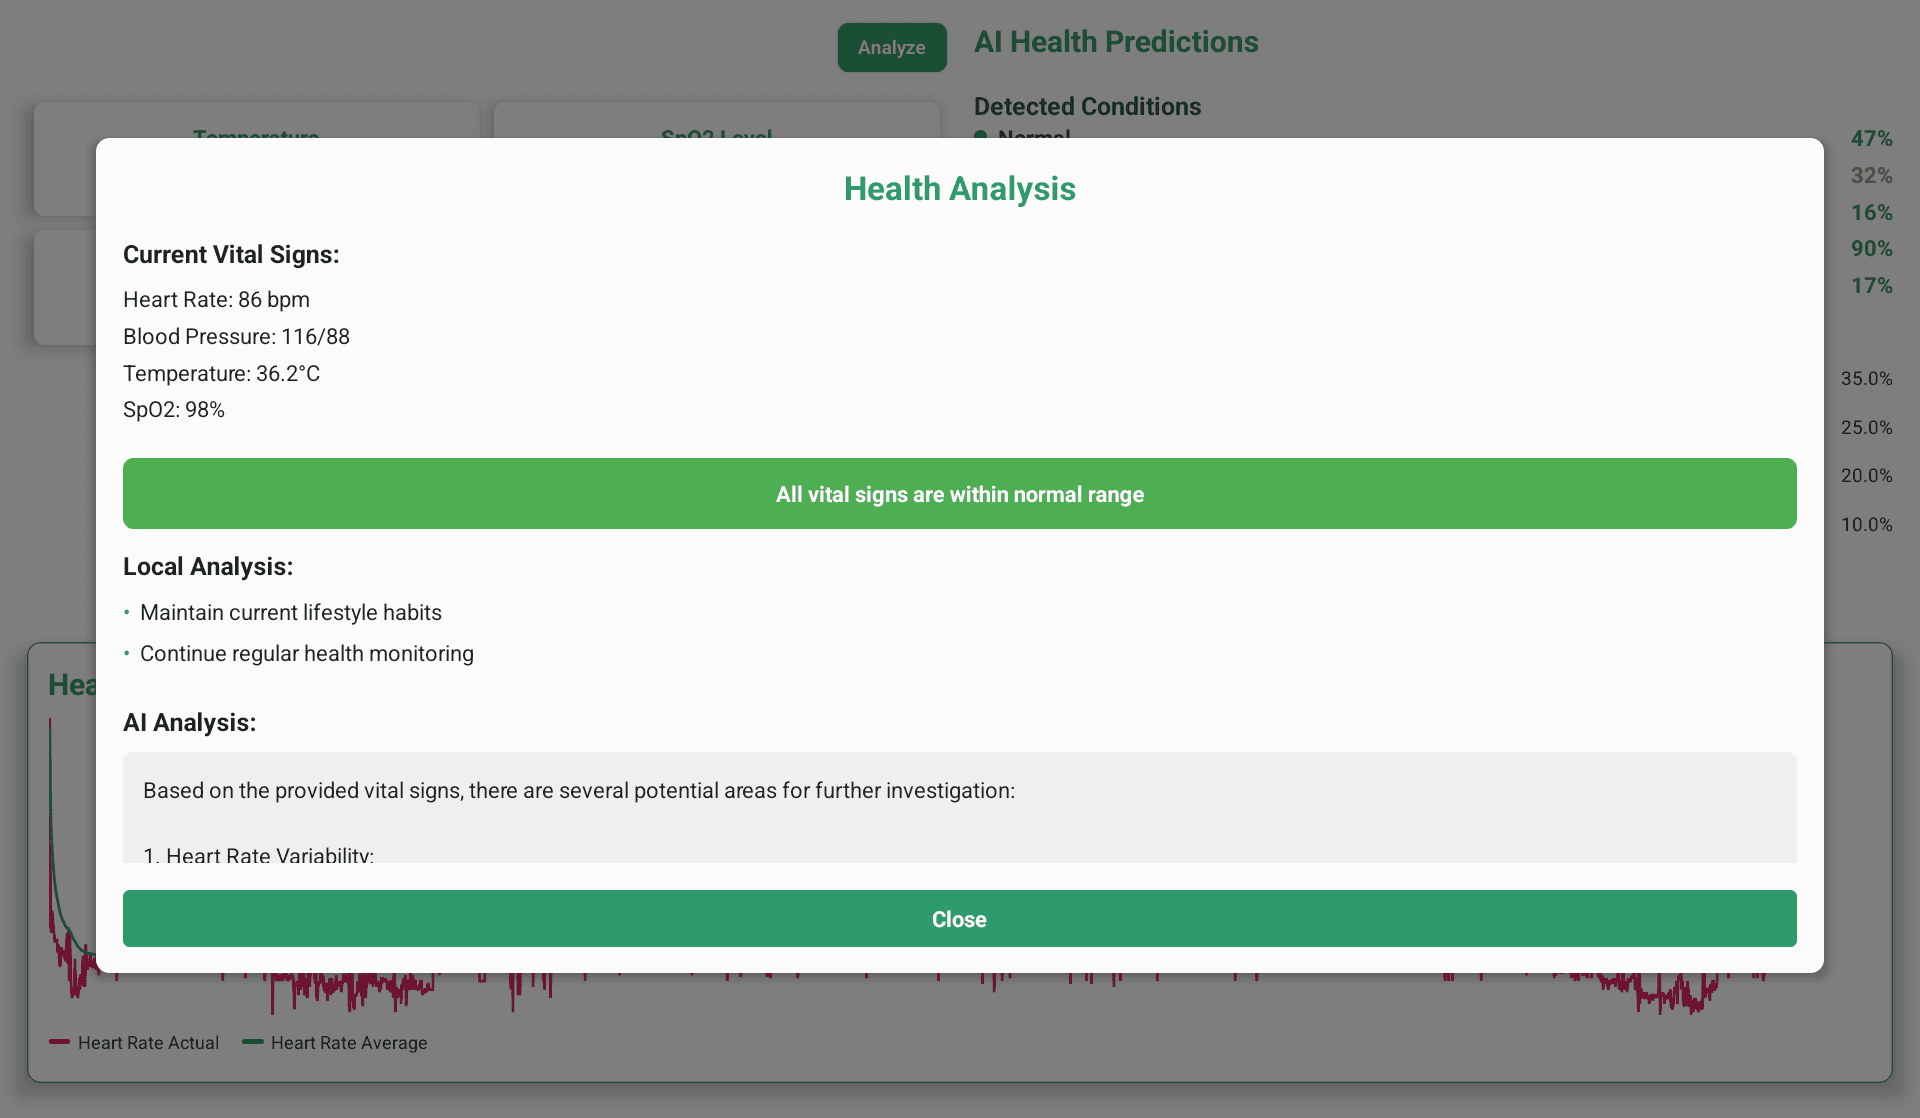Select the SpO2: 98% reading
This screenshot has width=1920, height=1118.
(174, 410)
